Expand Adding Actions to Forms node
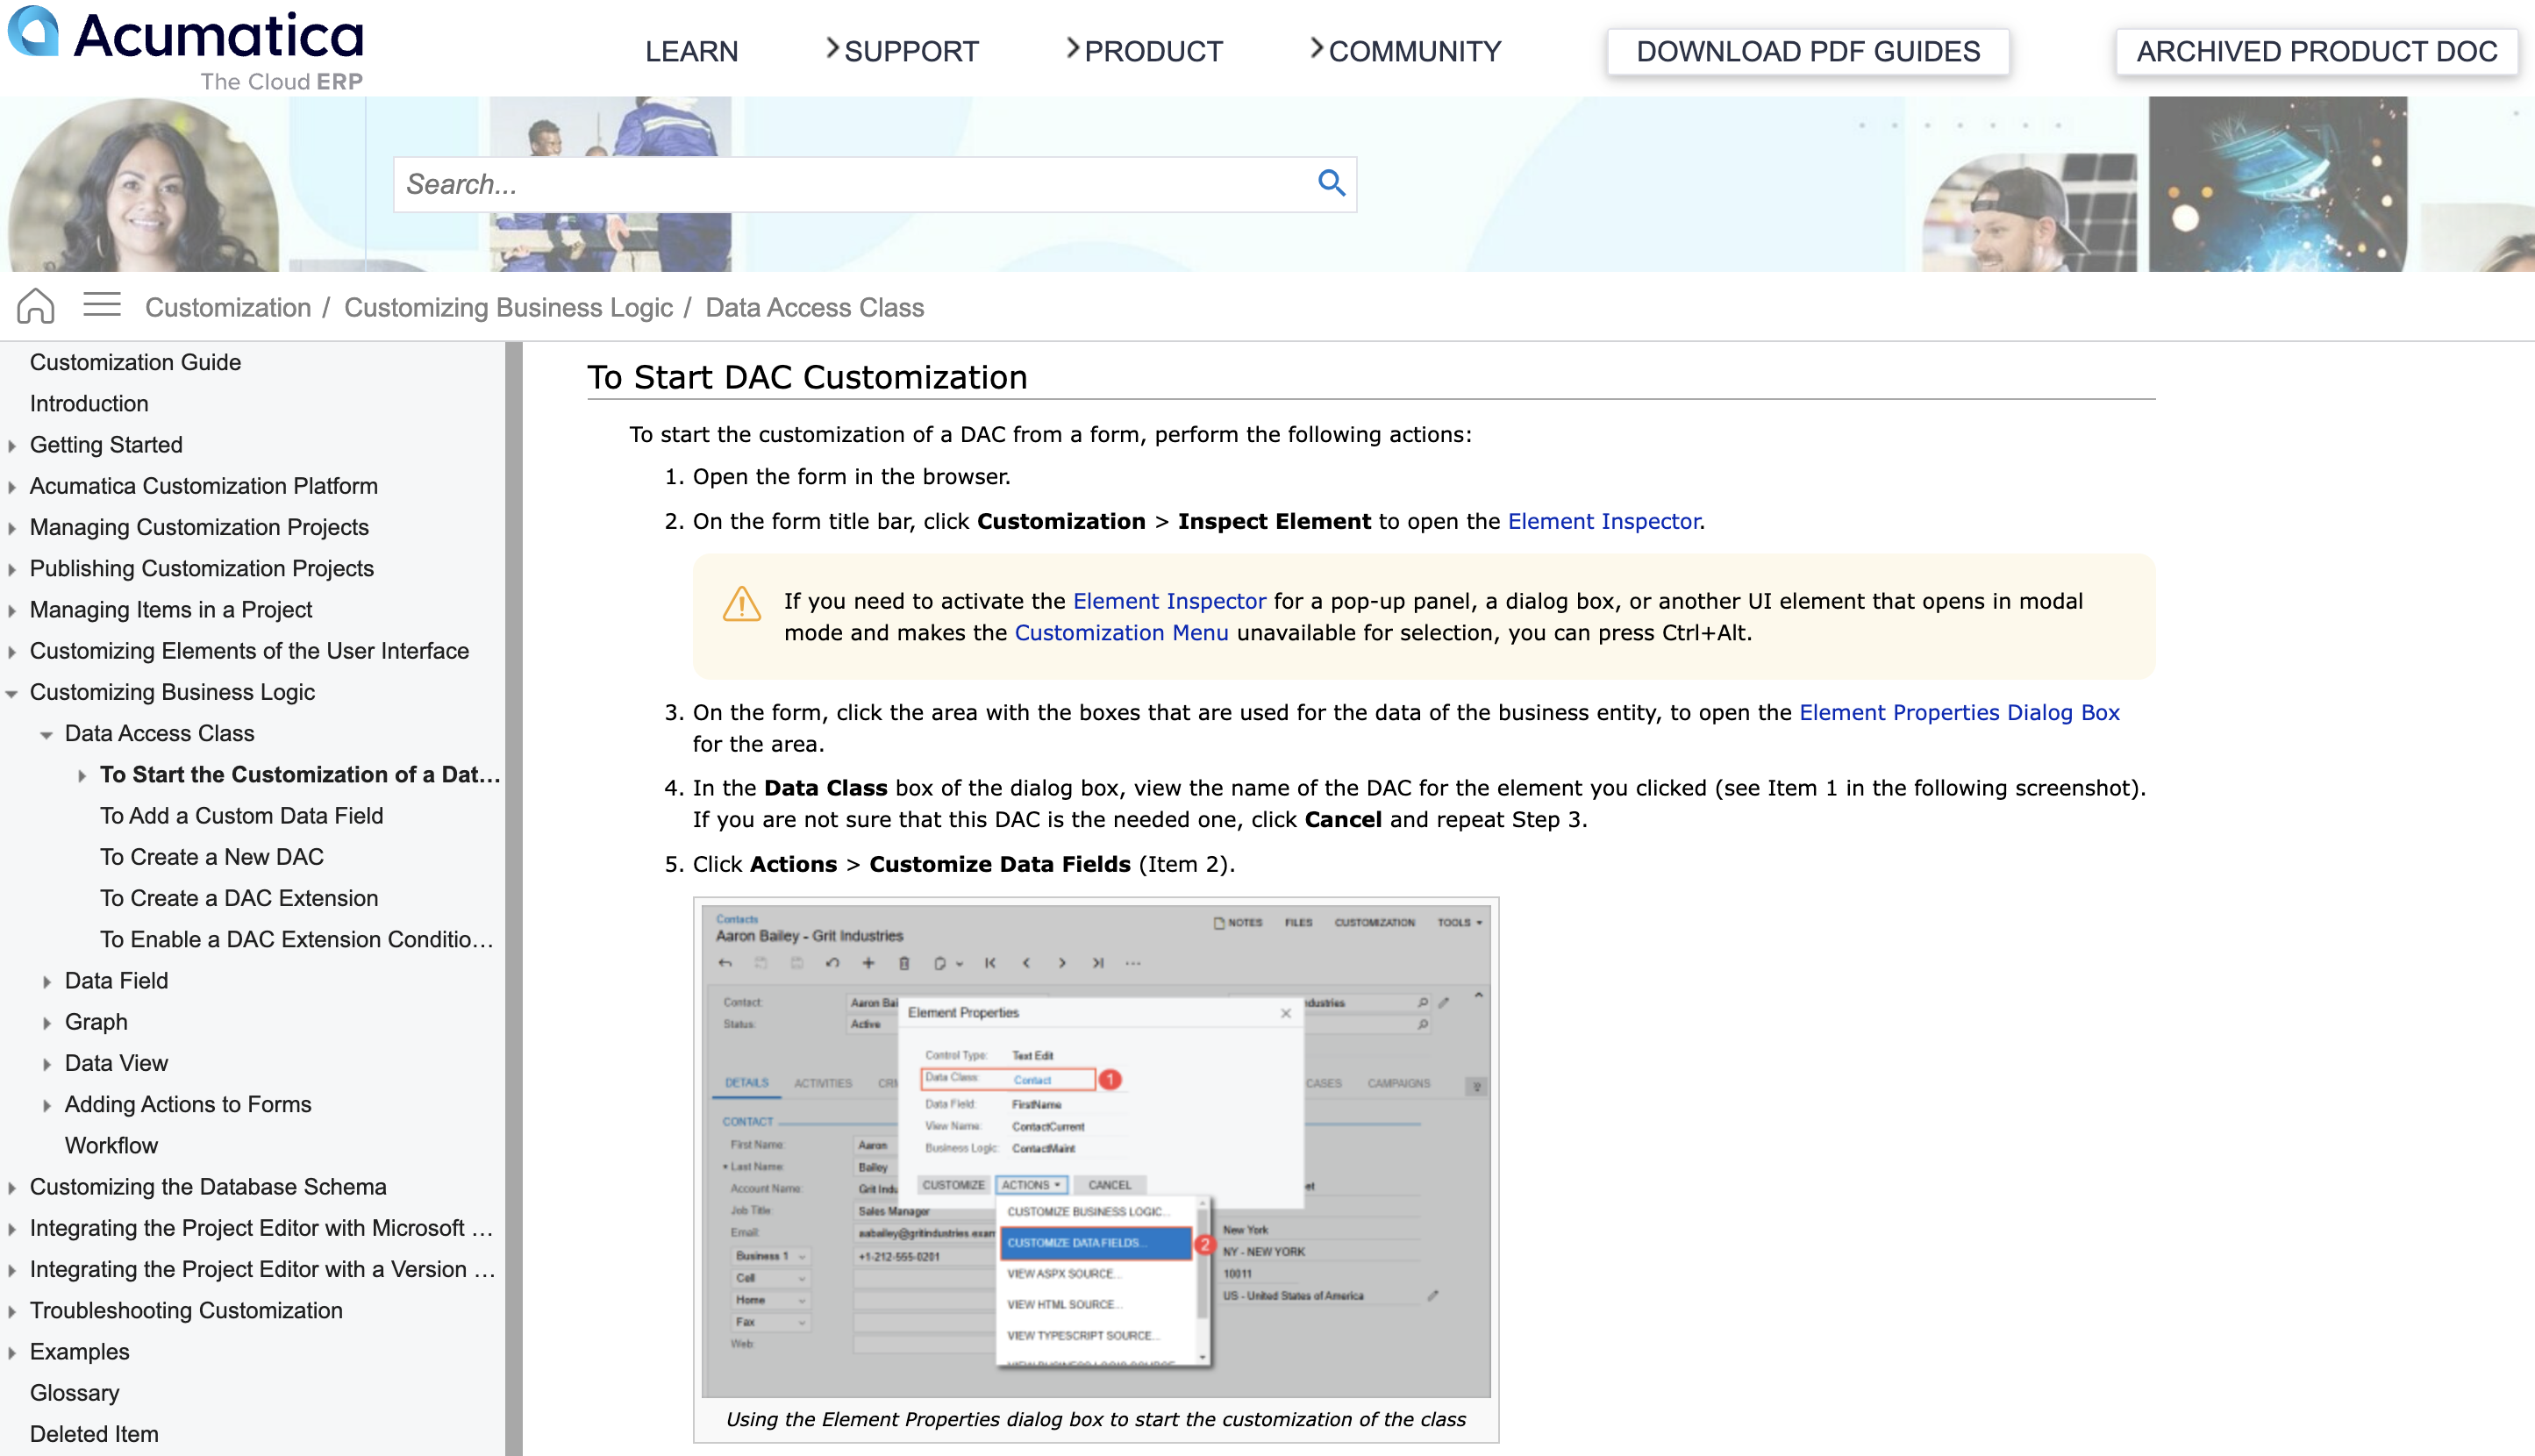Viewport: 2535px width, 1456px height. [x=46, y=1106]
